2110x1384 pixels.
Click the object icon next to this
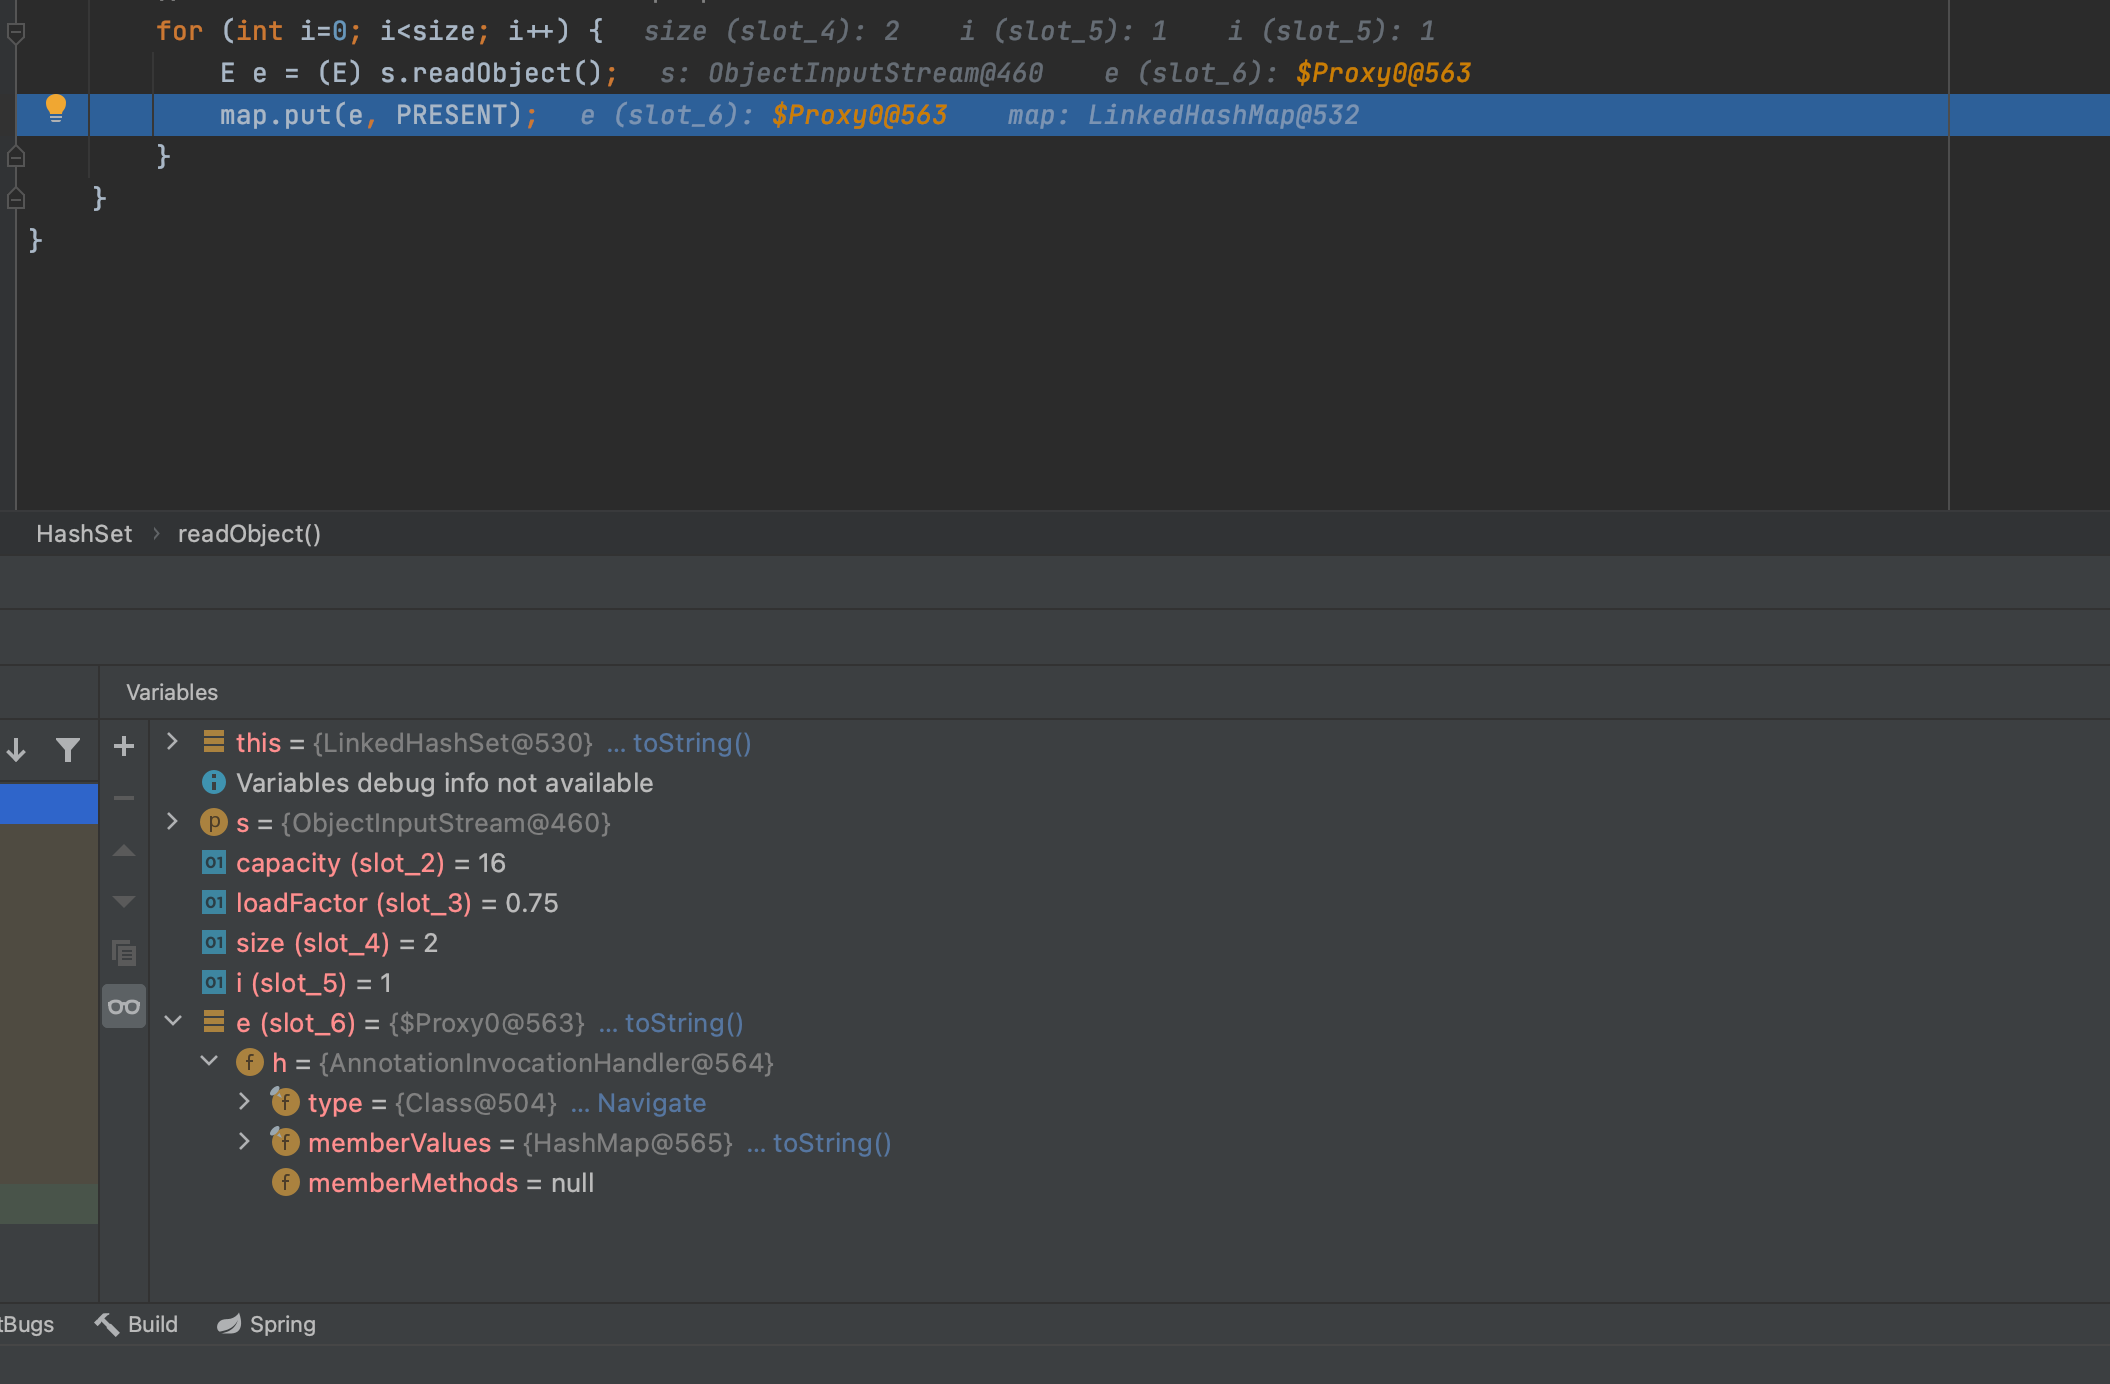click(x=213, y=741)
